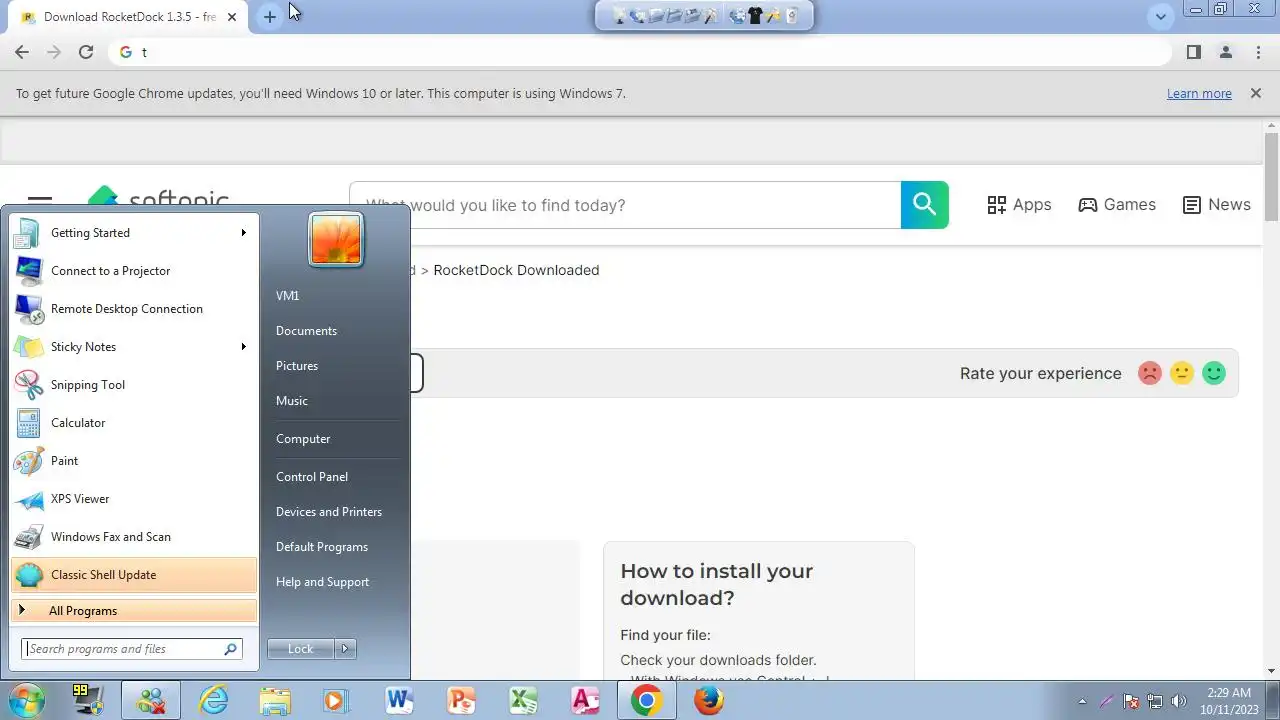Click the Lock button
The width and height of the screenshot is (1280, 720).
click(301, 649)
